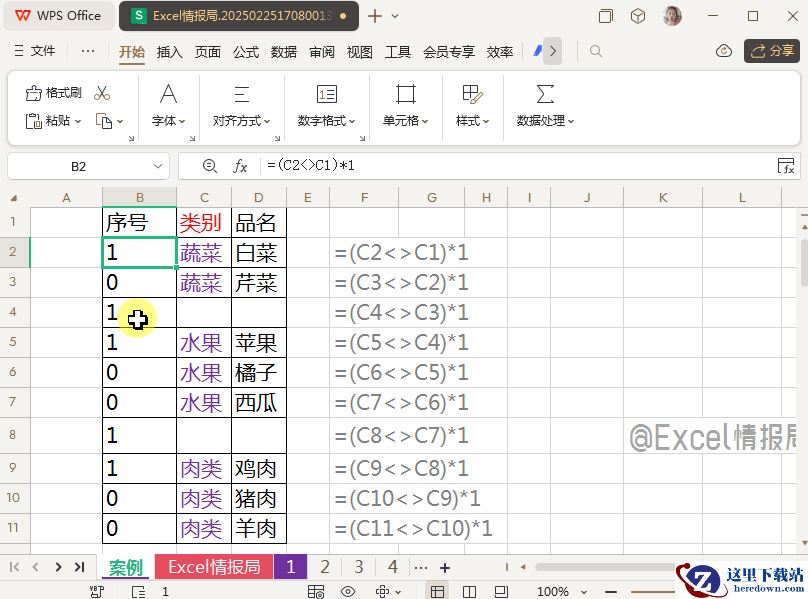Go to next sheet tab arrow
Image resolution: width=808 pixels, height=599 pixels.
[58, 568]
